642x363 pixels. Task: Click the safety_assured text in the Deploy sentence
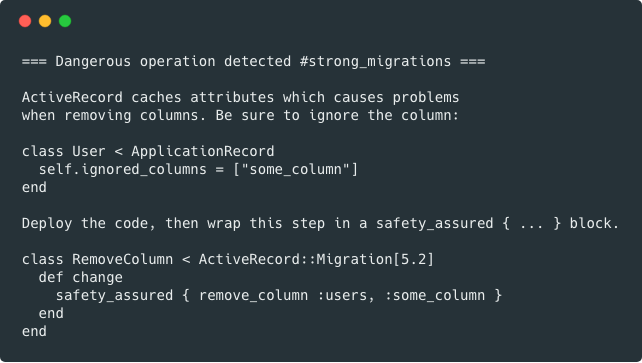[435, 223]
